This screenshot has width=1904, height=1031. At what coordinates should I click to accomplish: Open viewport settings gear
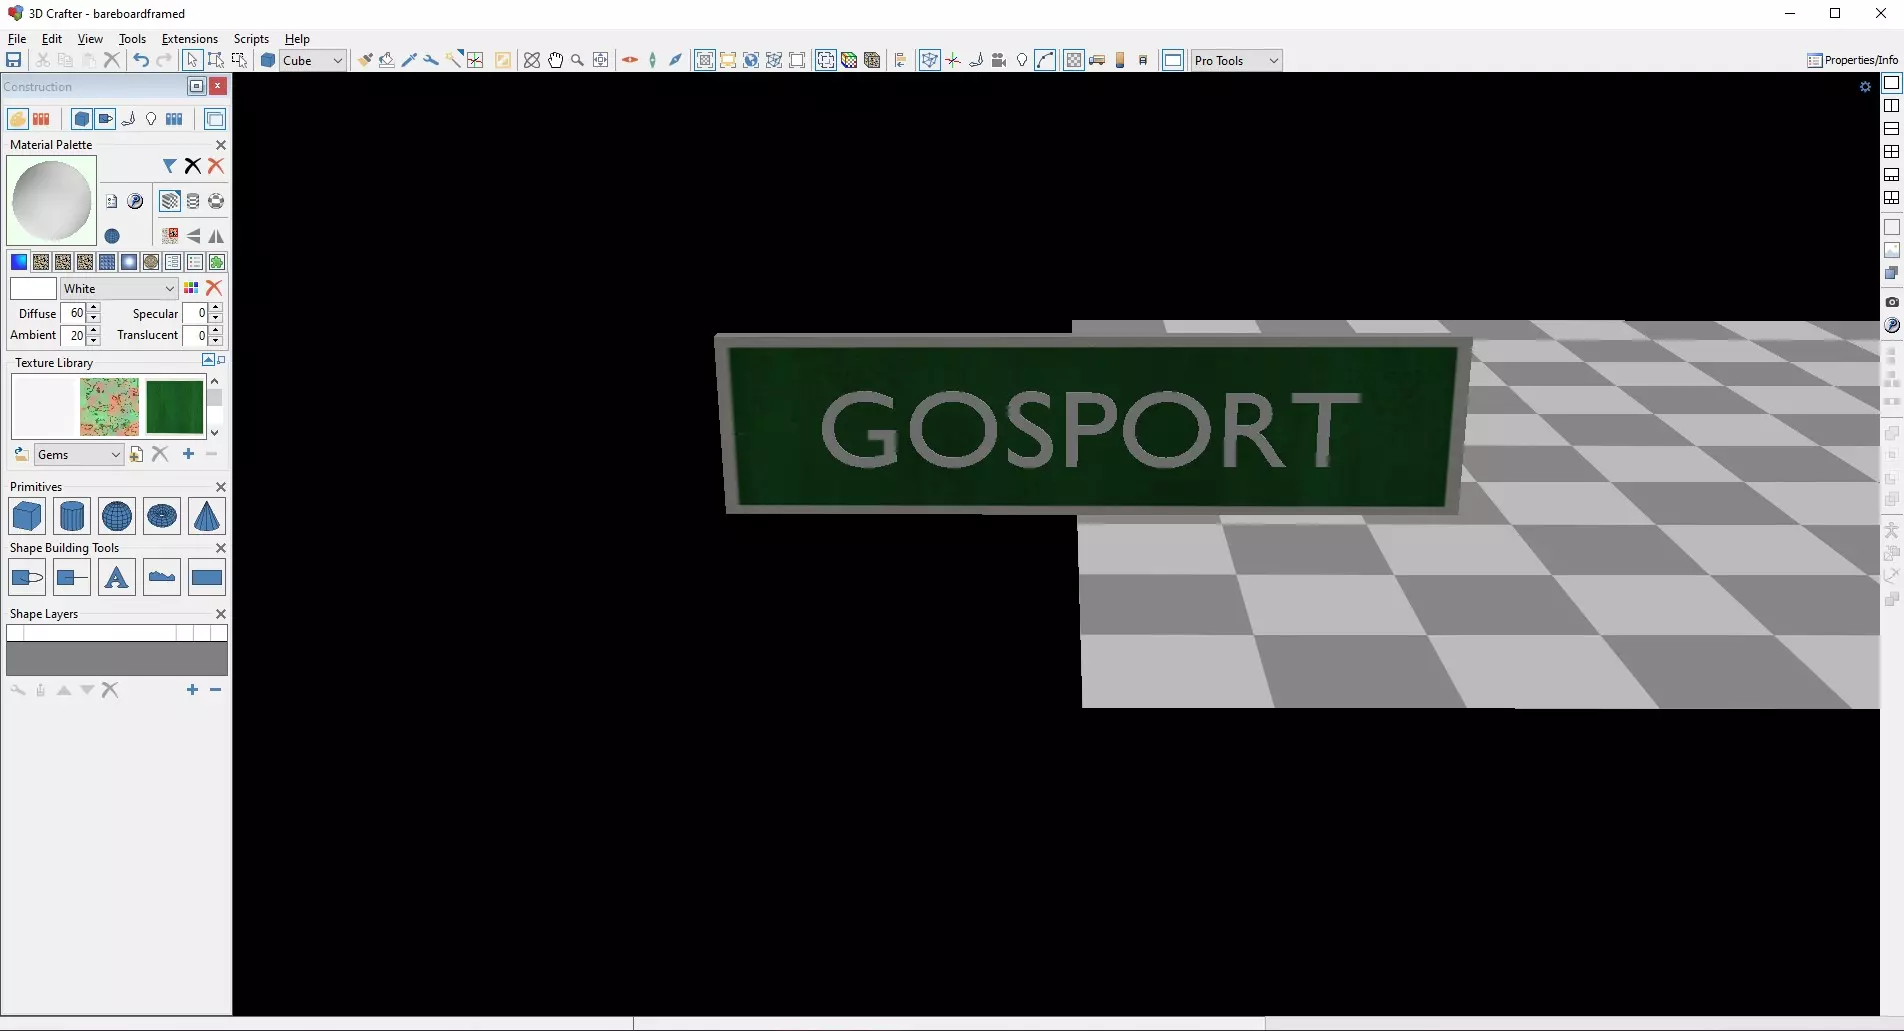[1865, 87]
